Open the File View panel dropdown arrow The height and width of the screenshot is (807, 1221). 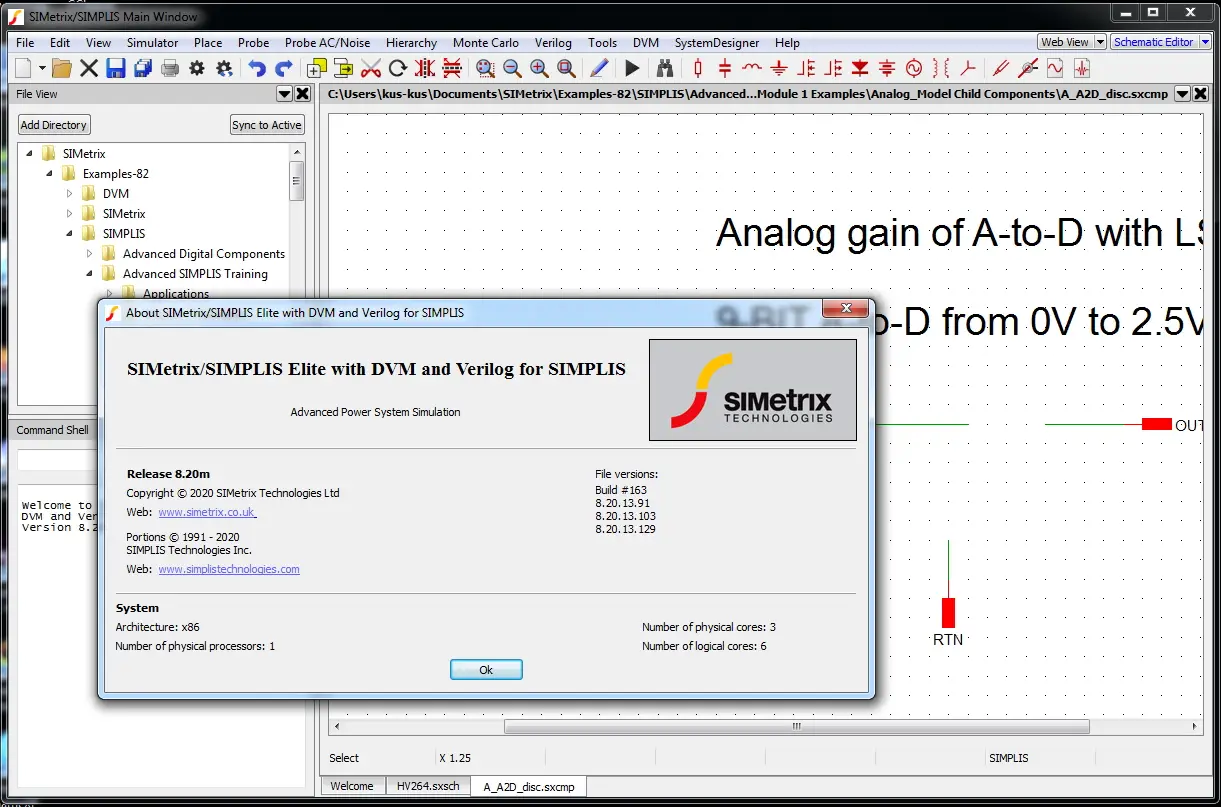coord(284,94)
